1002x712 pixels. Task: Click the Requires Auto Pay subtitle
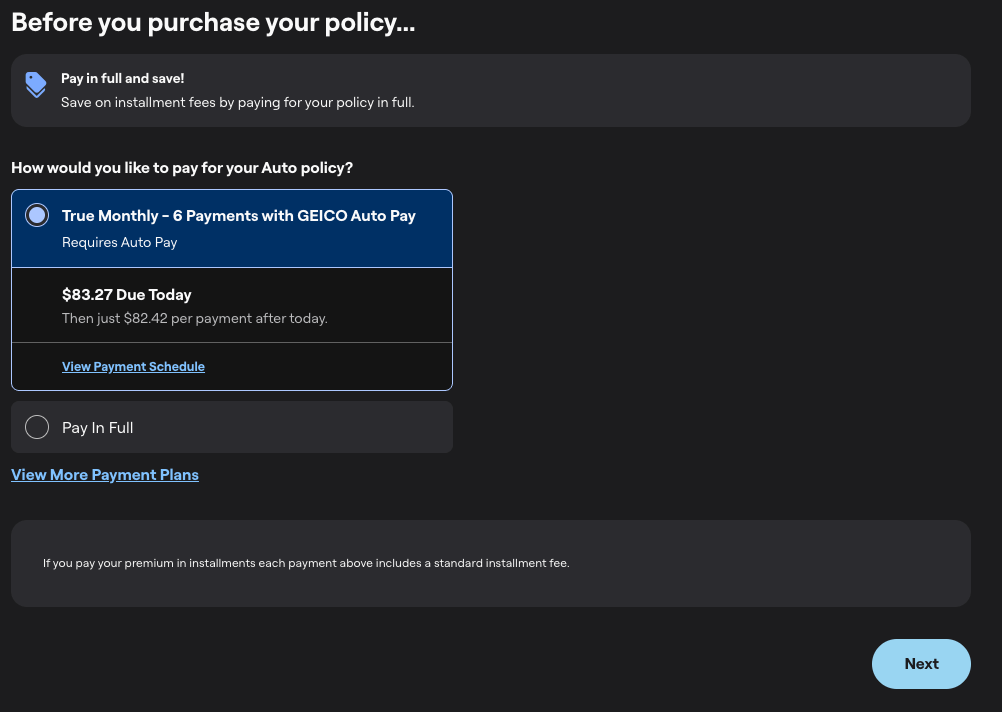(119, 242)
